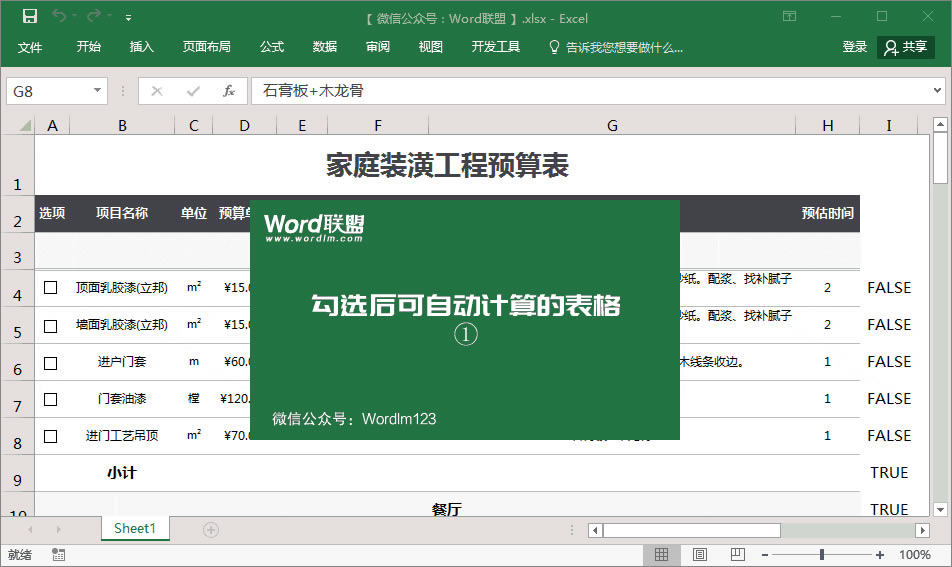Click TRUE value in row 9
The image size is (952, 567).
(889, 473)
